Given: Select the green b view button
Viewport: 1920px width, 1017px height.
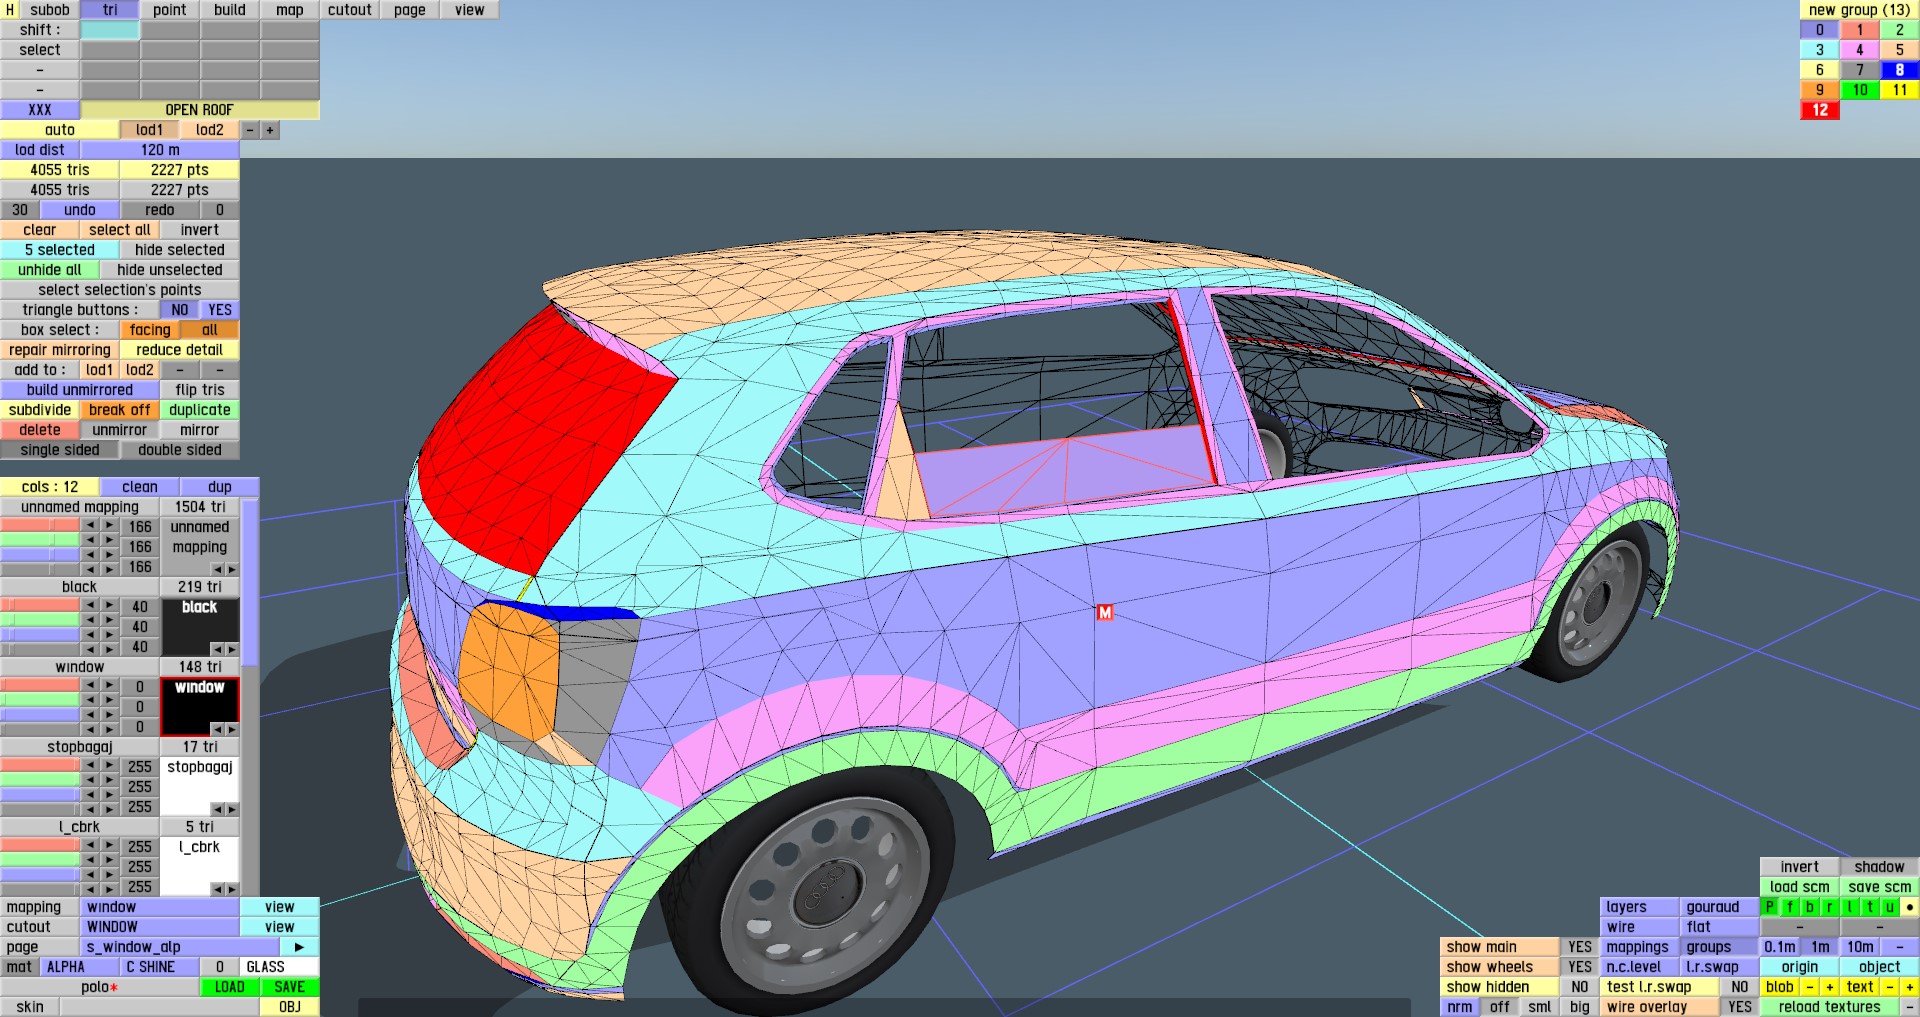Looking at the screenshot, I should (1810, 907).
